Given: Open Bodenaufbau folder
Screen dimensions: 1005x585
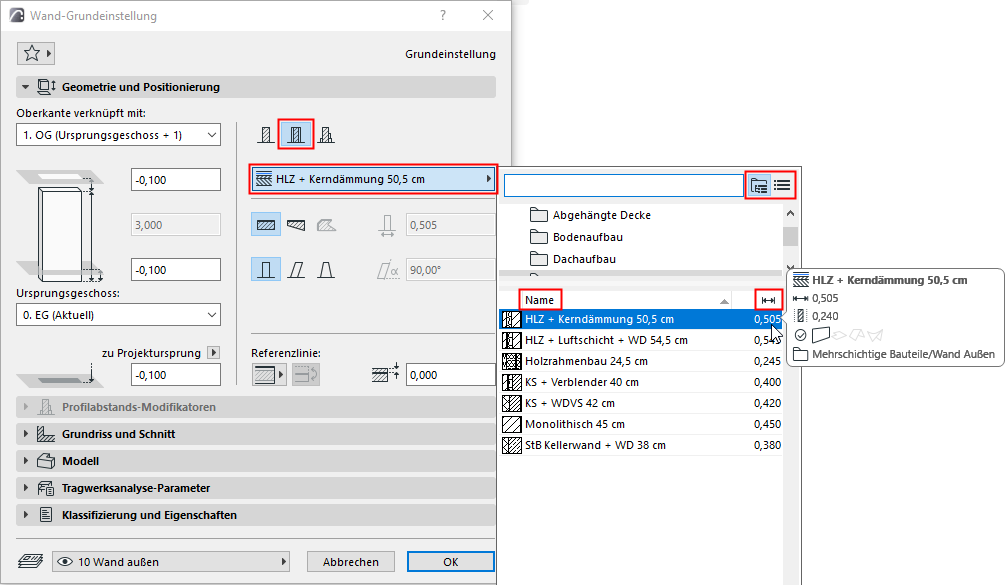Looking at the screenshot, I should coord(577,237).
